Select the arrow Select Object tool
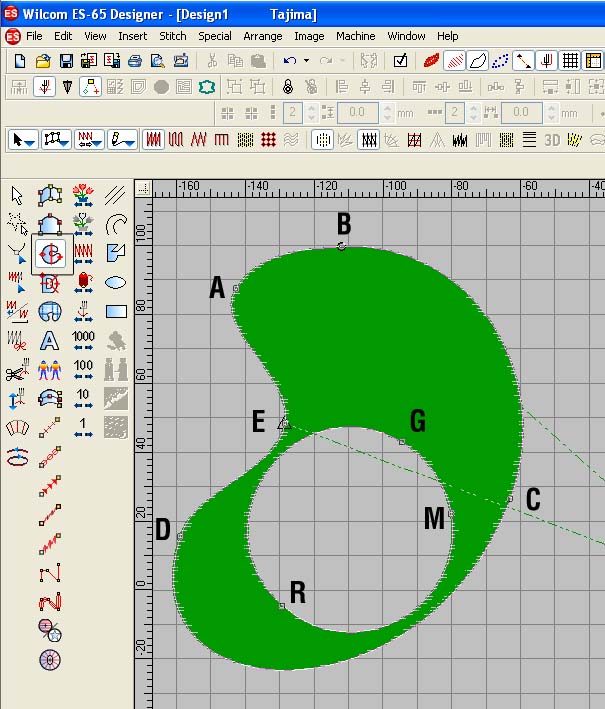 click(x=17, y=194)
